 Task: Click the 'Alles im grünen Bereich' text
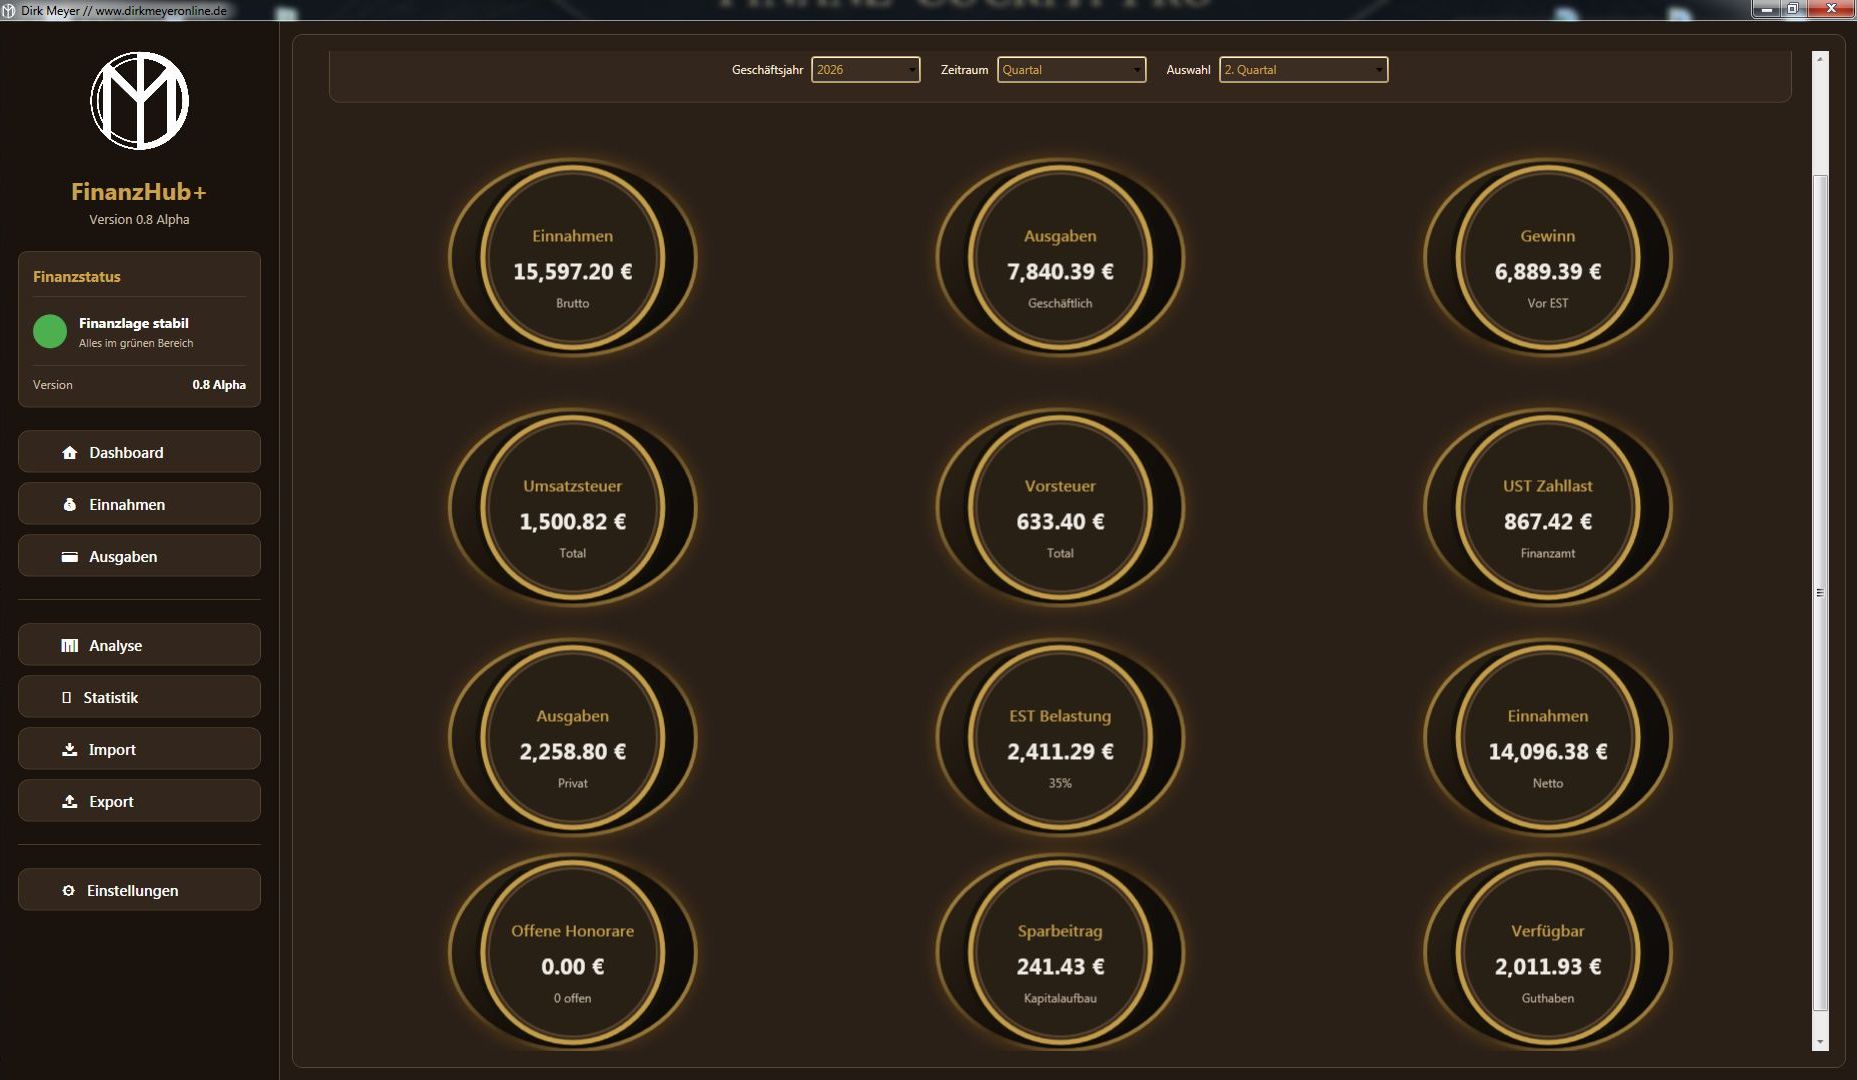coord(136,343)
